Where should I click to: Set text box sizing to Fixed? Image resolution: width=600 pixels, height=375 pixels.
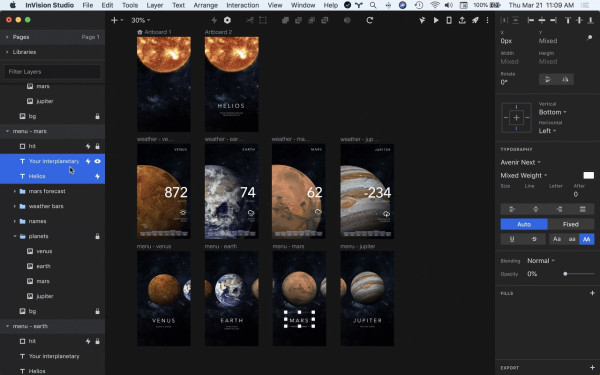[571, 224]
